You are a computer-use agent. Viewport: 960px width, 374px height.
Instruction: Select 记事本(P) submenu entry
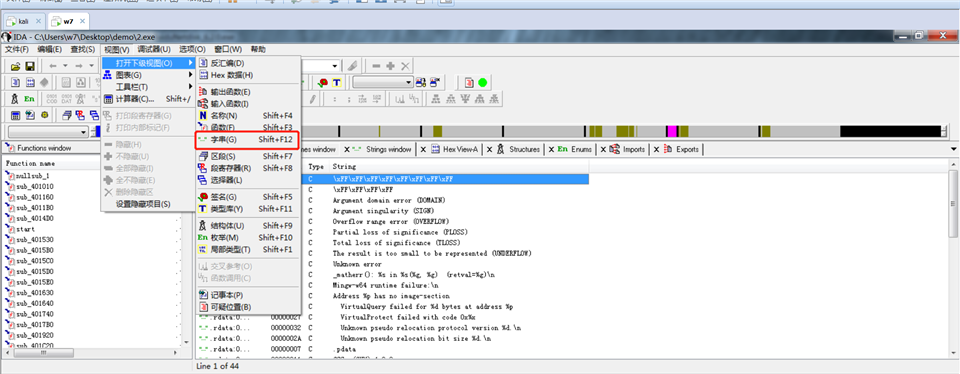pos(247,295)
